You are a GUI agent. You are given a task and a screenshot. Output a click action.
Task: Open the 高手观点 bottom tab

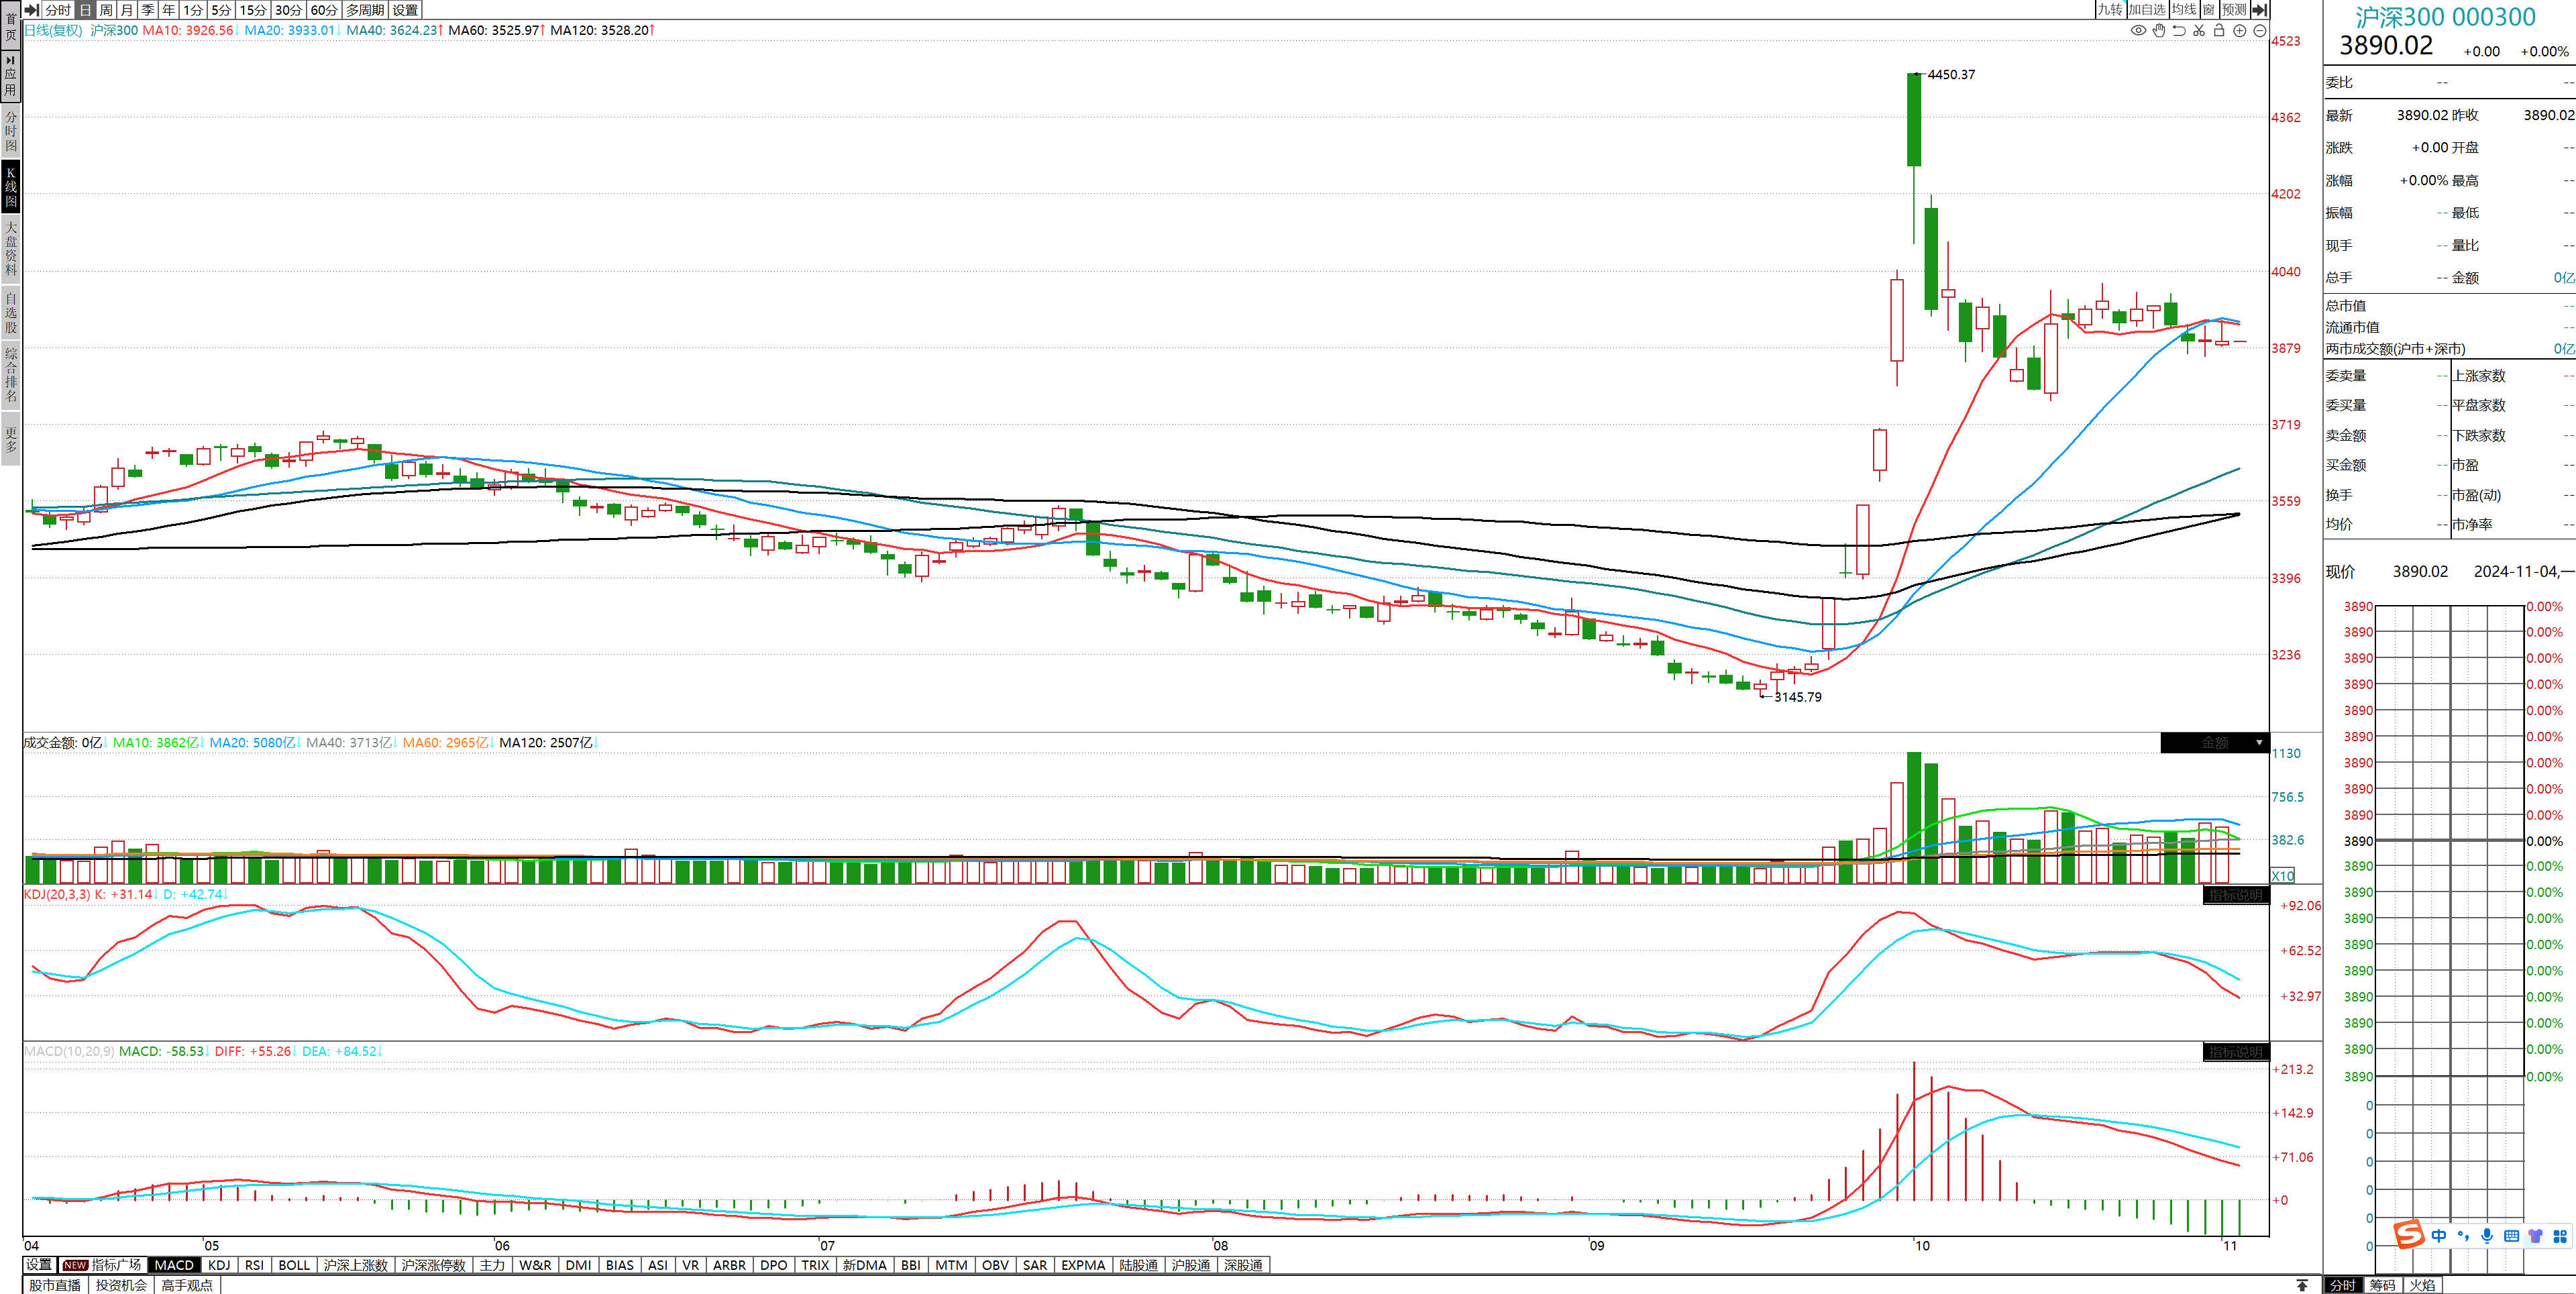pos(187,1285)
